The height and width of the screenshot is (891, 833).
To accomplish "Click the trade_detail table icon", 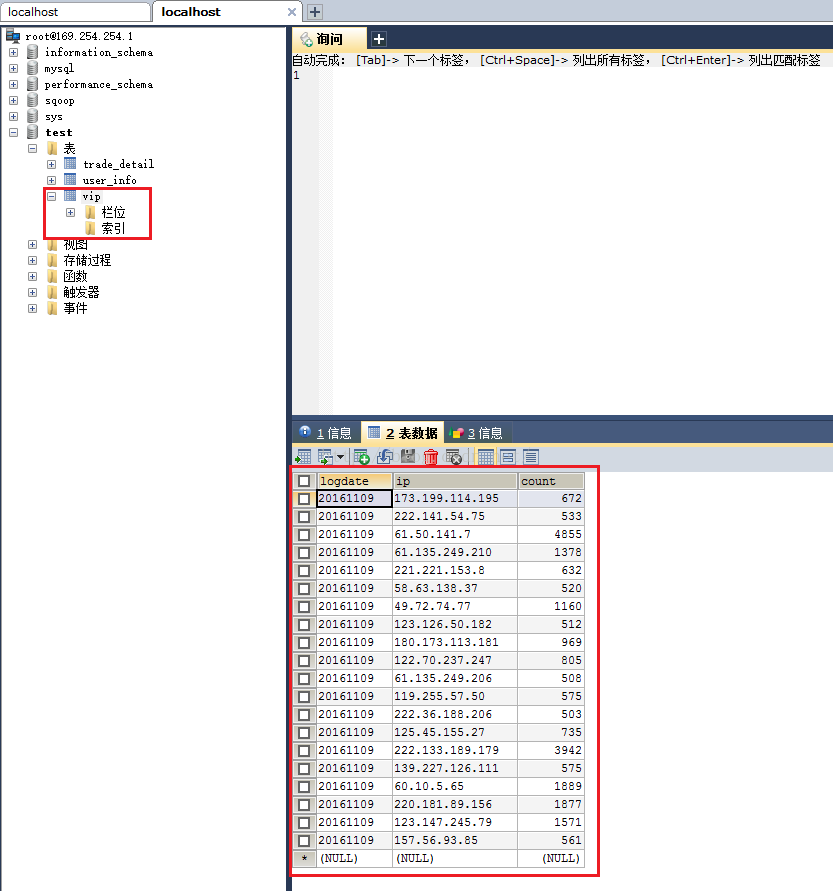I will coord(70,164).
